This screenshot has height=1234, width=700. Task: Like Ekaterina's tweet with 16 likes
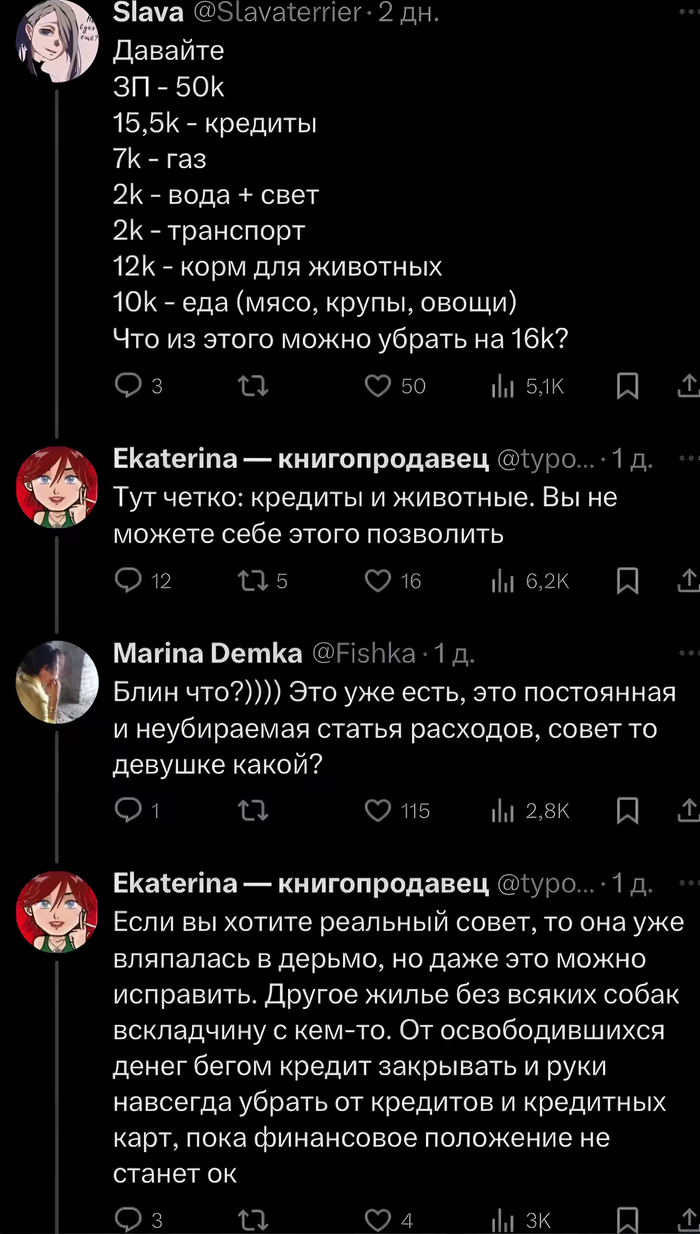tap(378, 581)
